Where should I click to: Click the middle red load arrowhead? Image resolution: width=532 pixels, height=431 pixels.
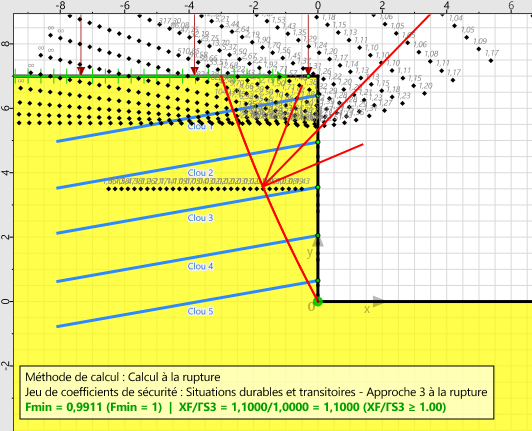194,71
